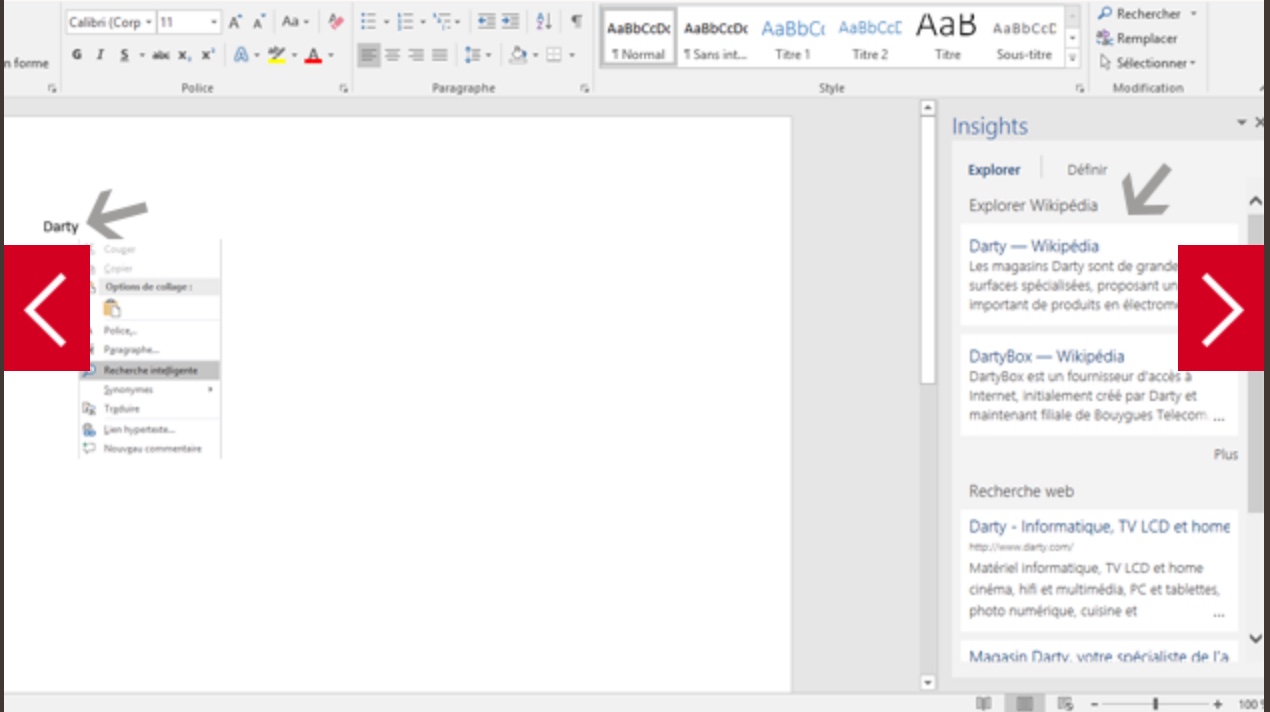The width and height of the screenshot is (1270, 712).
Task: Click the Plus link under Wikipedia results
Action: click(1226, 454)
